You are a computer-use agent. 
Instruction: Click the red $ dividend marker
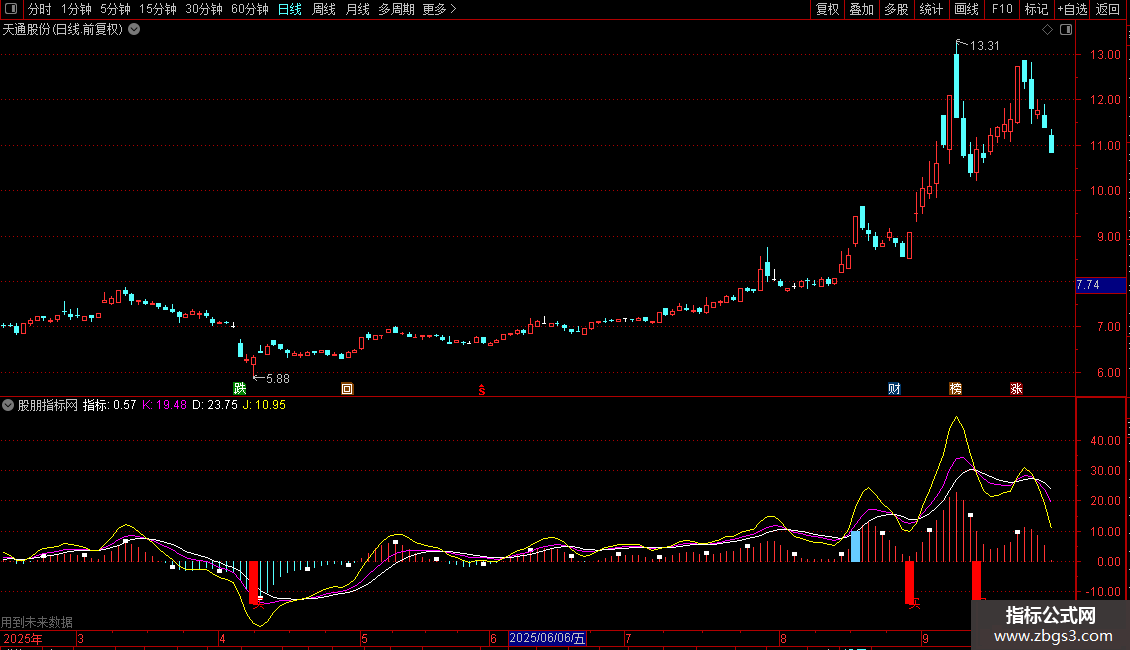tap(482, 390)
